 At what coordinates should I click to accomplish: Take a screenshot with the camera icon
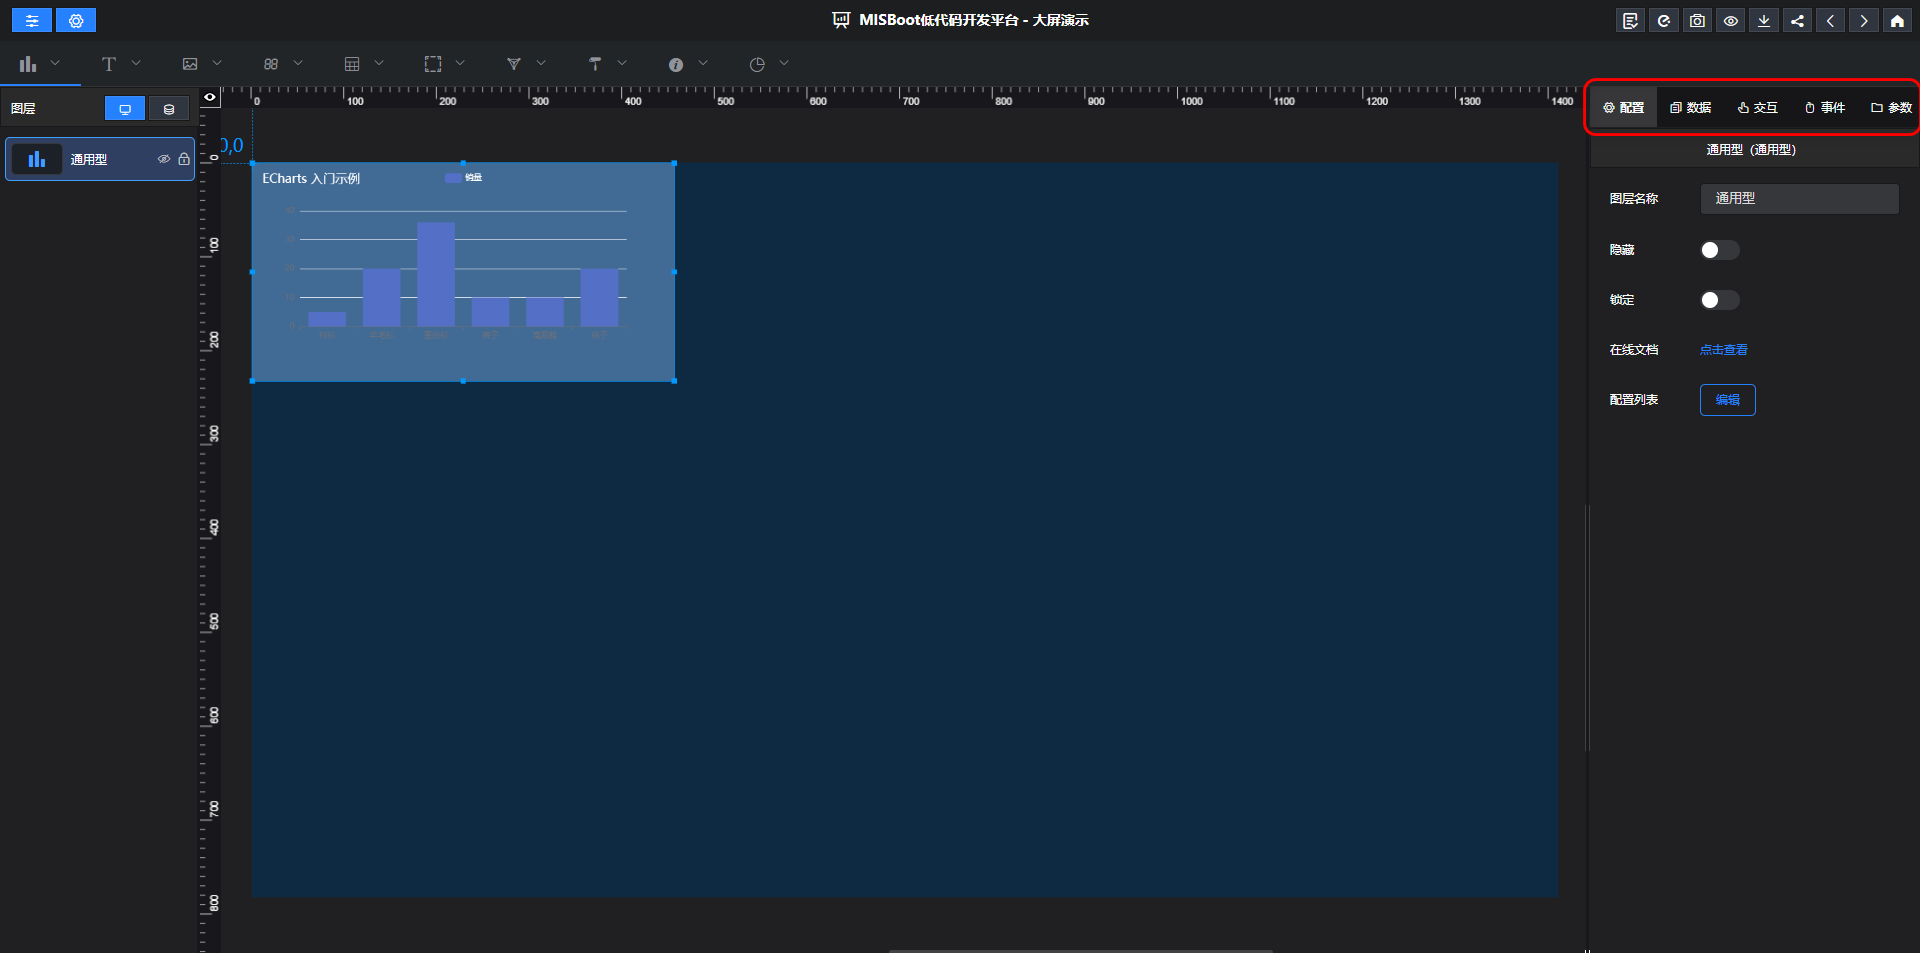(x=1697, y=20)
